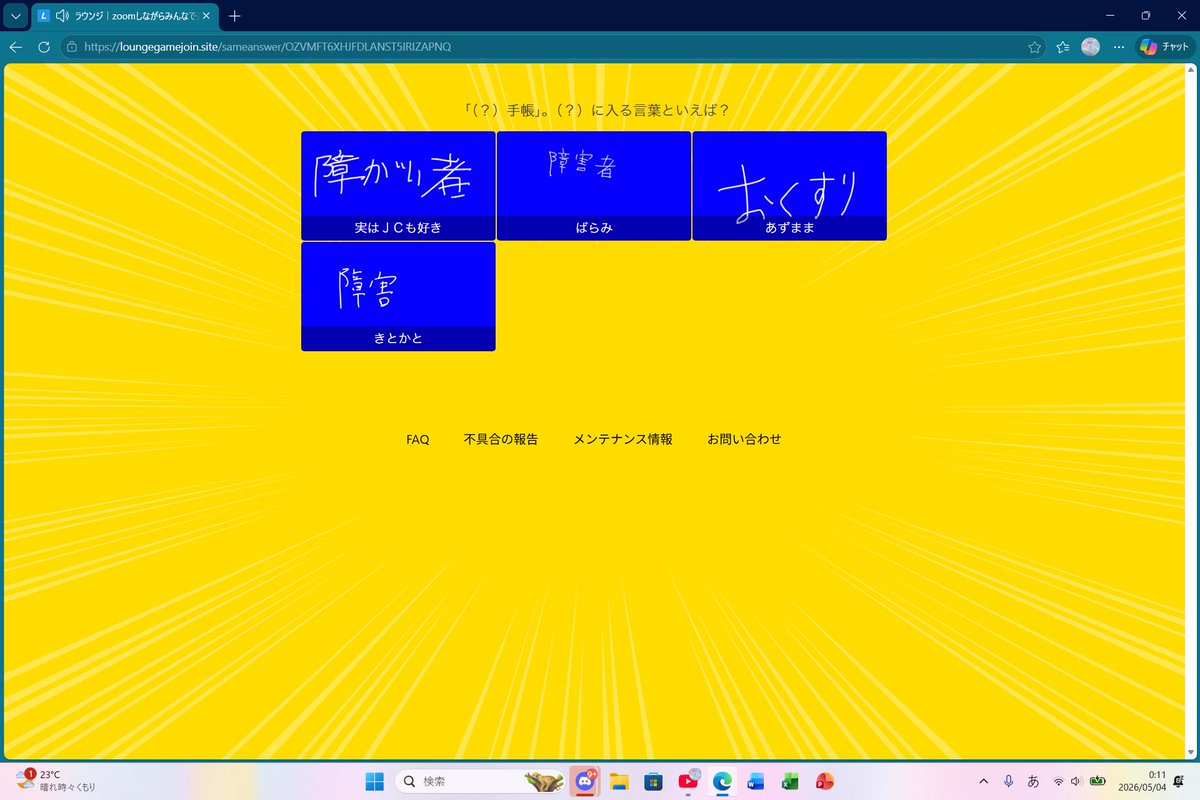Open the Favorites list button

(1063, 47)
